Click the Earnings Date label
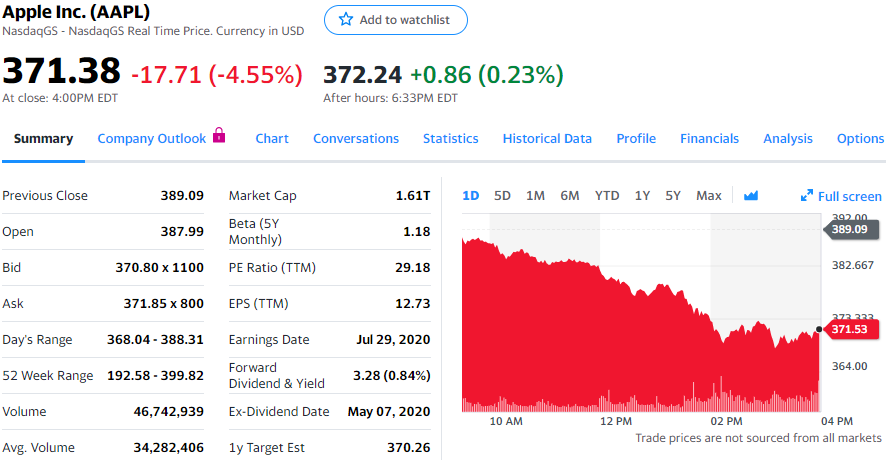The width and height of the screenshot is (886, 460). tap(269, 340)
